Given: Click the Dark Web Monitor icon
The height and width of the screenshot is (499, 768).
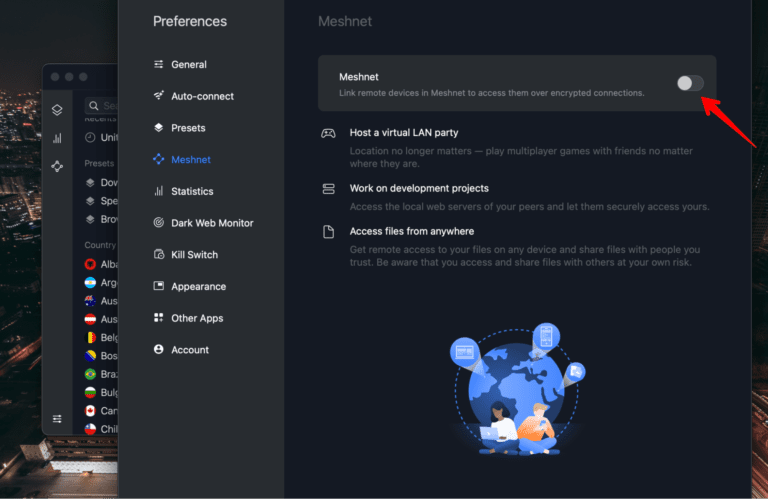Looking at the screenshot, I should tap(158, 223).
